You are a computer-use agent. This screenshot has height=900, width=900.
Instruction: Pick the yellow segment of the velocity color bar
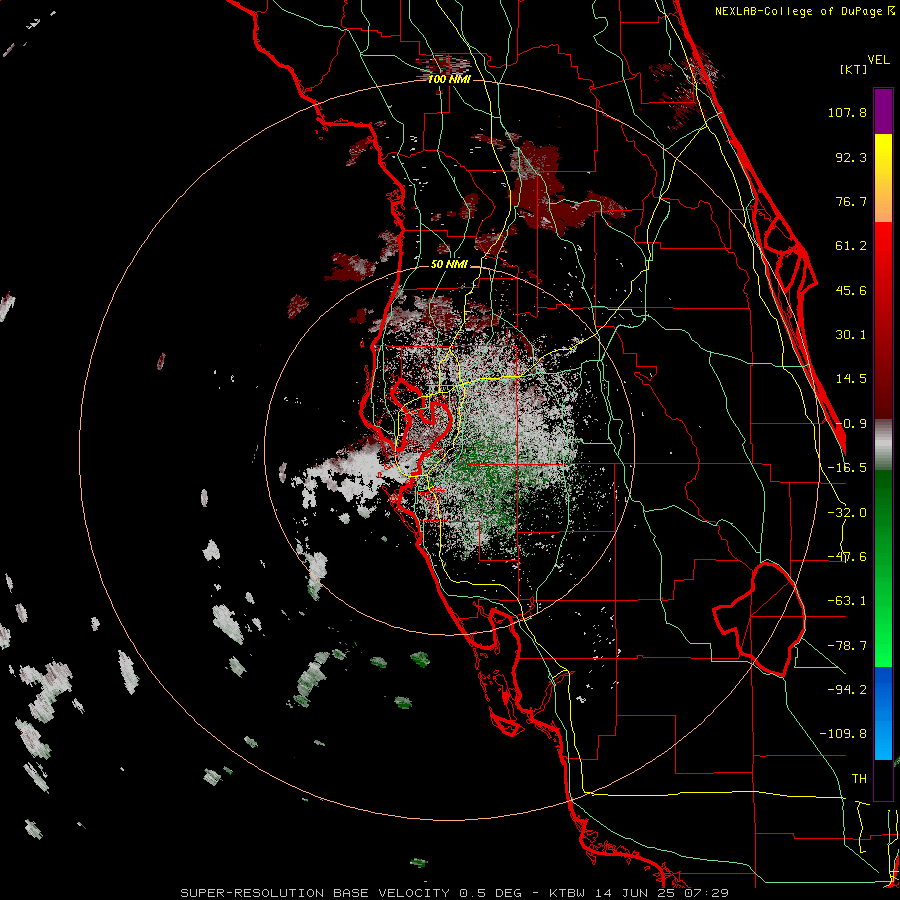(x=883, y=178)
